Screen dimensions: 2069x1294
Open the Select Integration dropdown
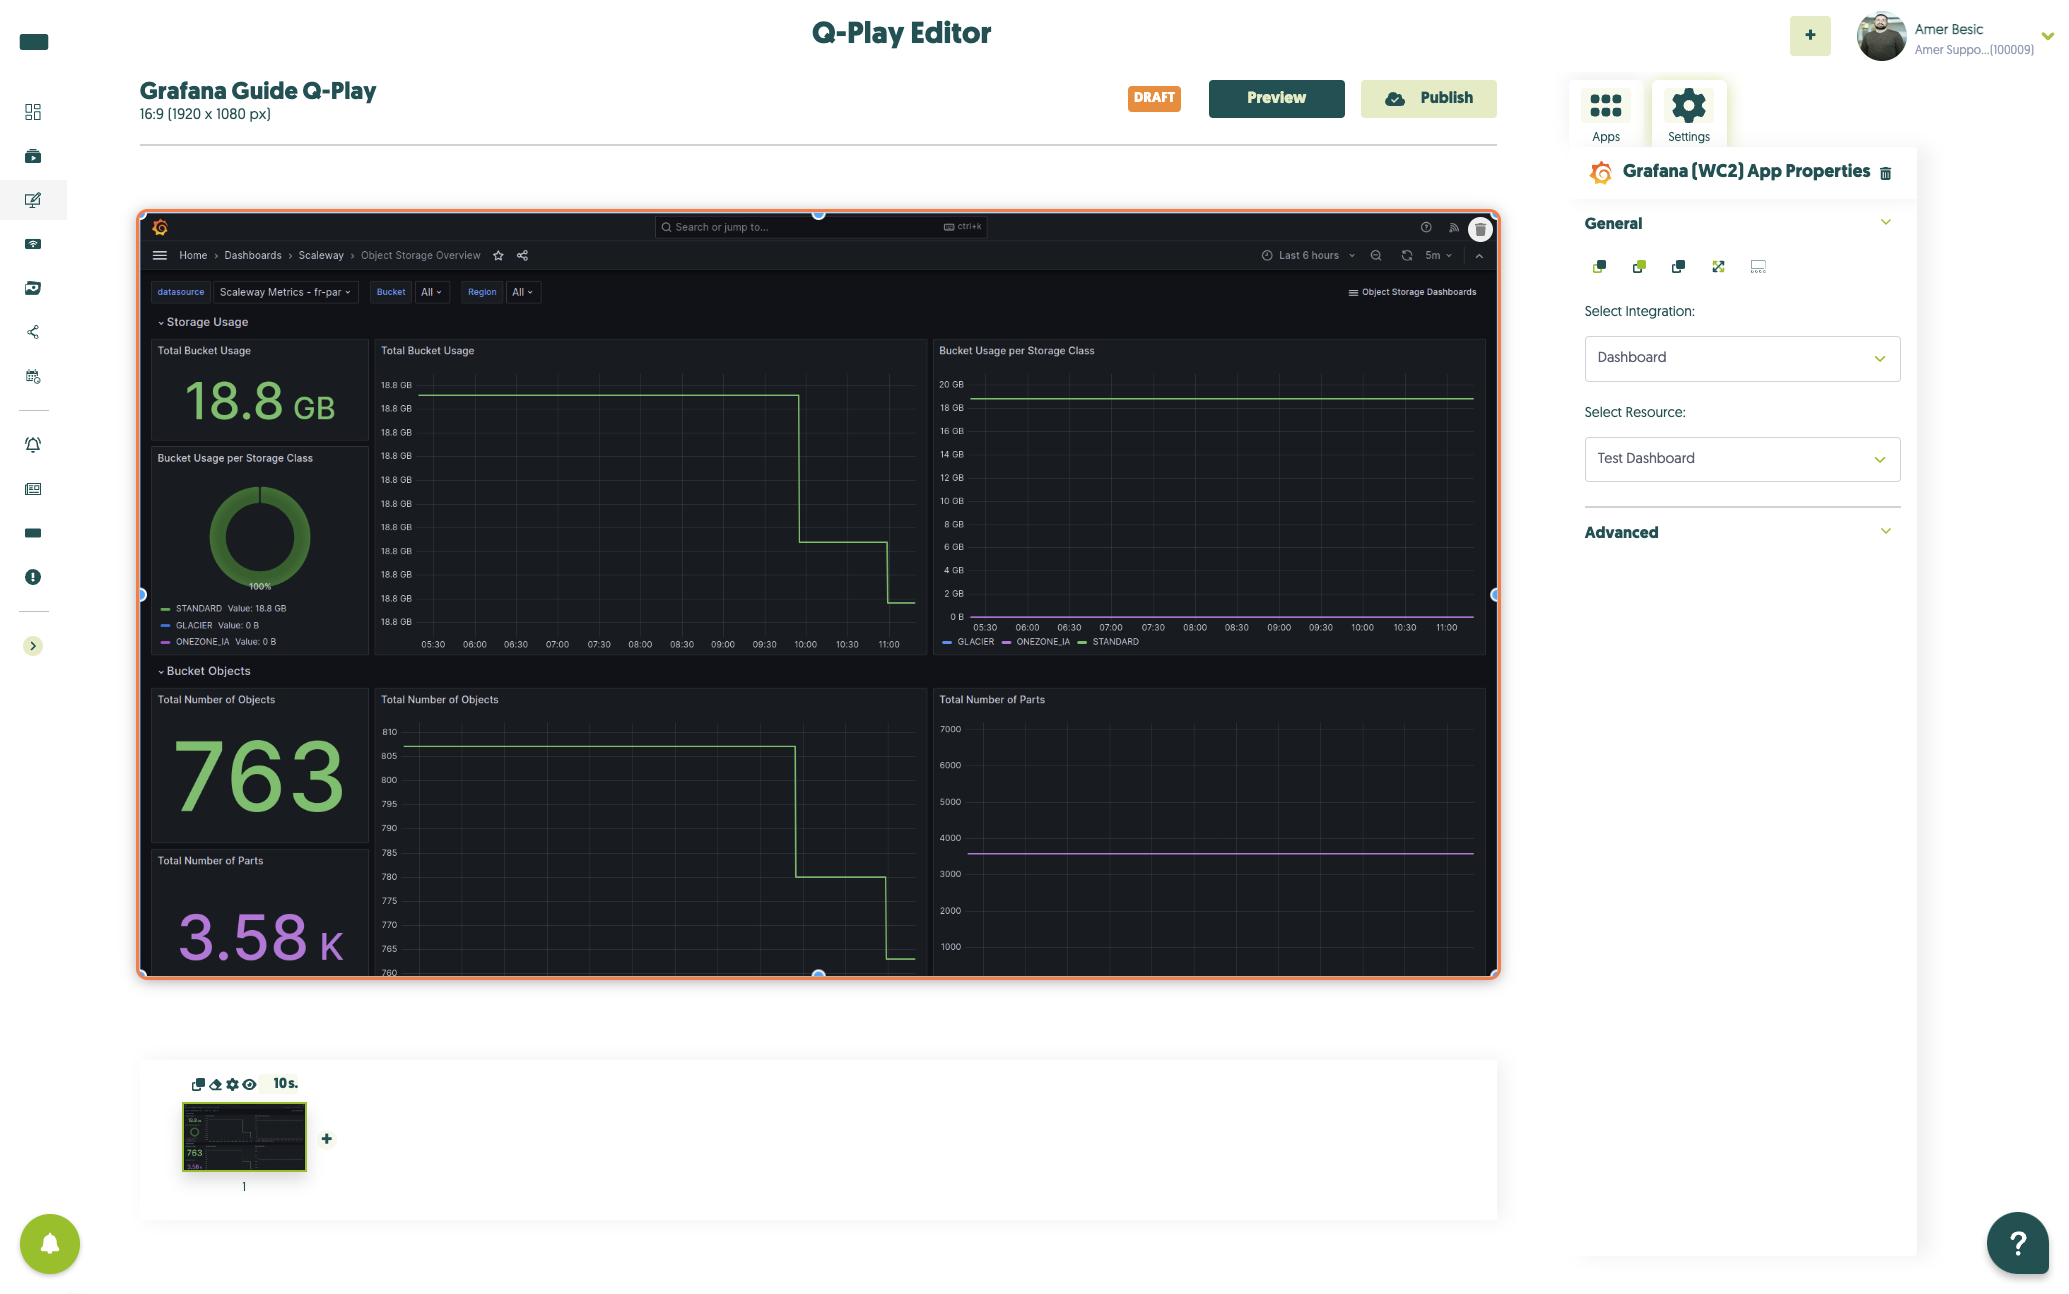tap(1742, 358)
